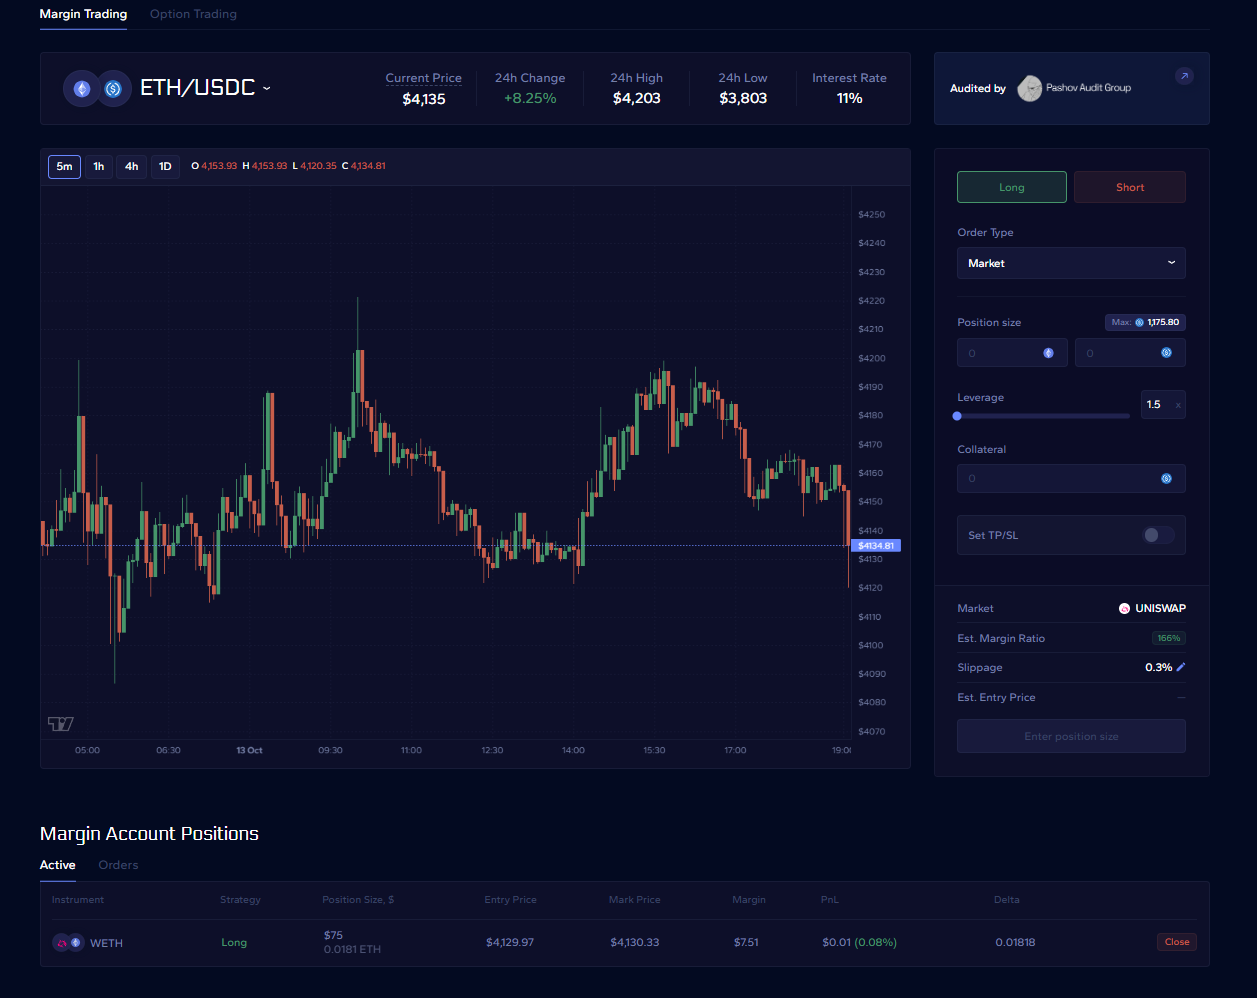The height and width of the screenshot is (998, 1257).
Task: Click the TradingView logo on the chart
Action: click(x=61, y=724)
